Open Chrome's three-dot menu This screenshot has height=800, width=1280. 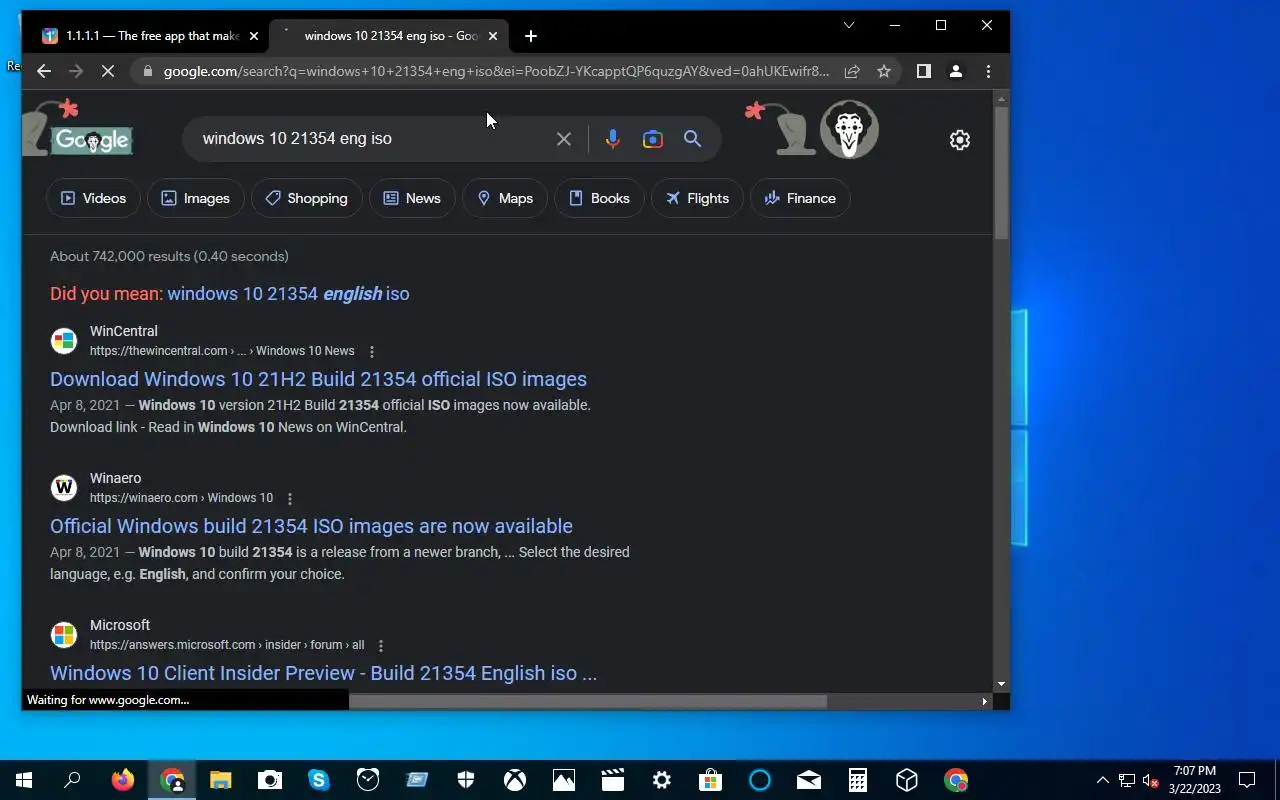pyautogui.click(x=988, y=71)
